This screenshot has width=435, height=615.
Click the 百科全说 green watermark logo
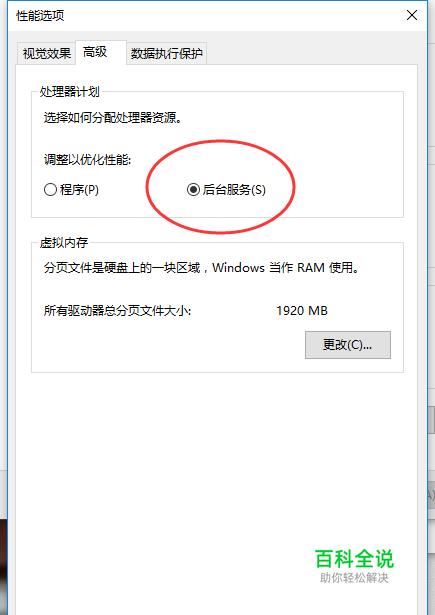354,559
